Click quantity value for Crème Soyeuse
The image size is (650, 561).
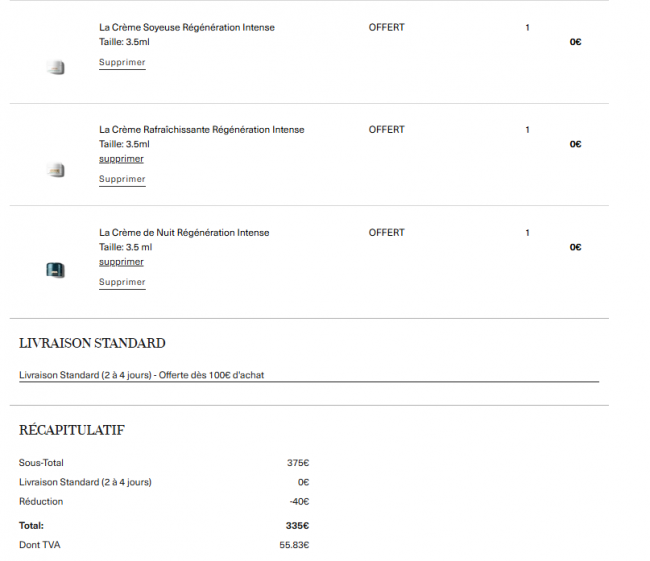[x=527, y=28]
